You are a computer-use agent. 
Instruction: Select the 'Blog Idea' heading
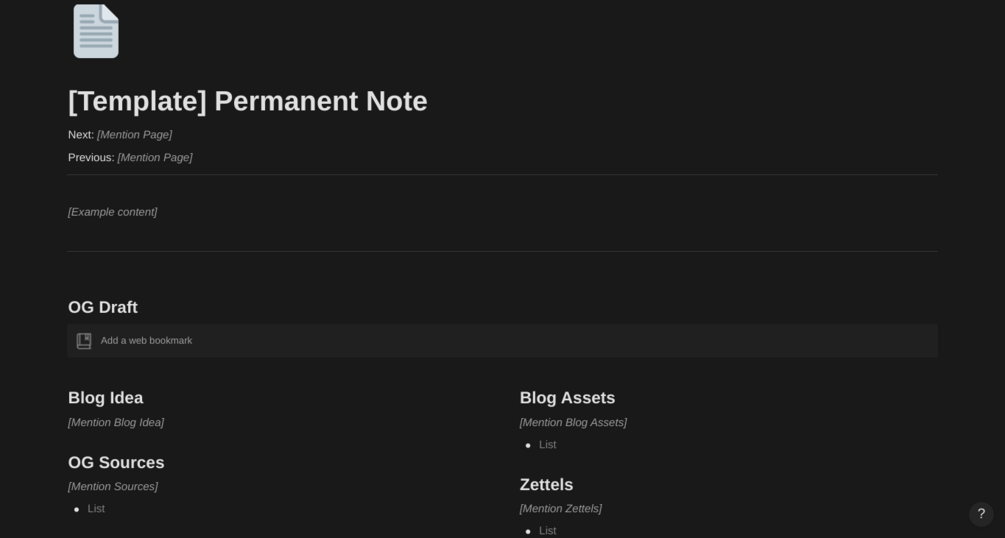(x=106, y=398)
